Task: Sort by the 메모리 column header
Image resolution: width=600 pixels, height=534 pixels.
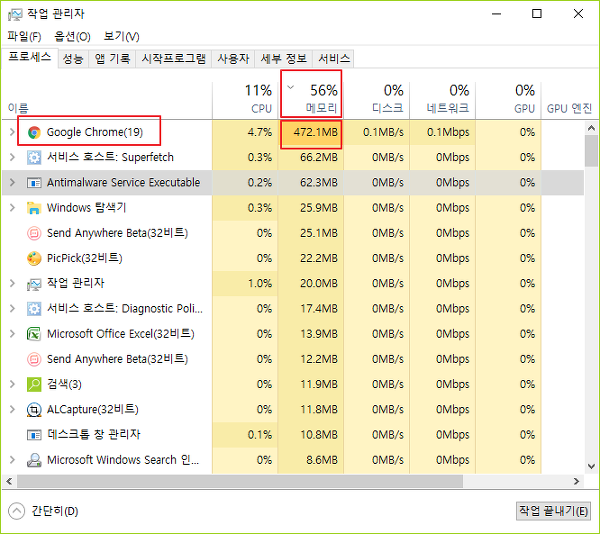Action: click(x=311, y=99)
